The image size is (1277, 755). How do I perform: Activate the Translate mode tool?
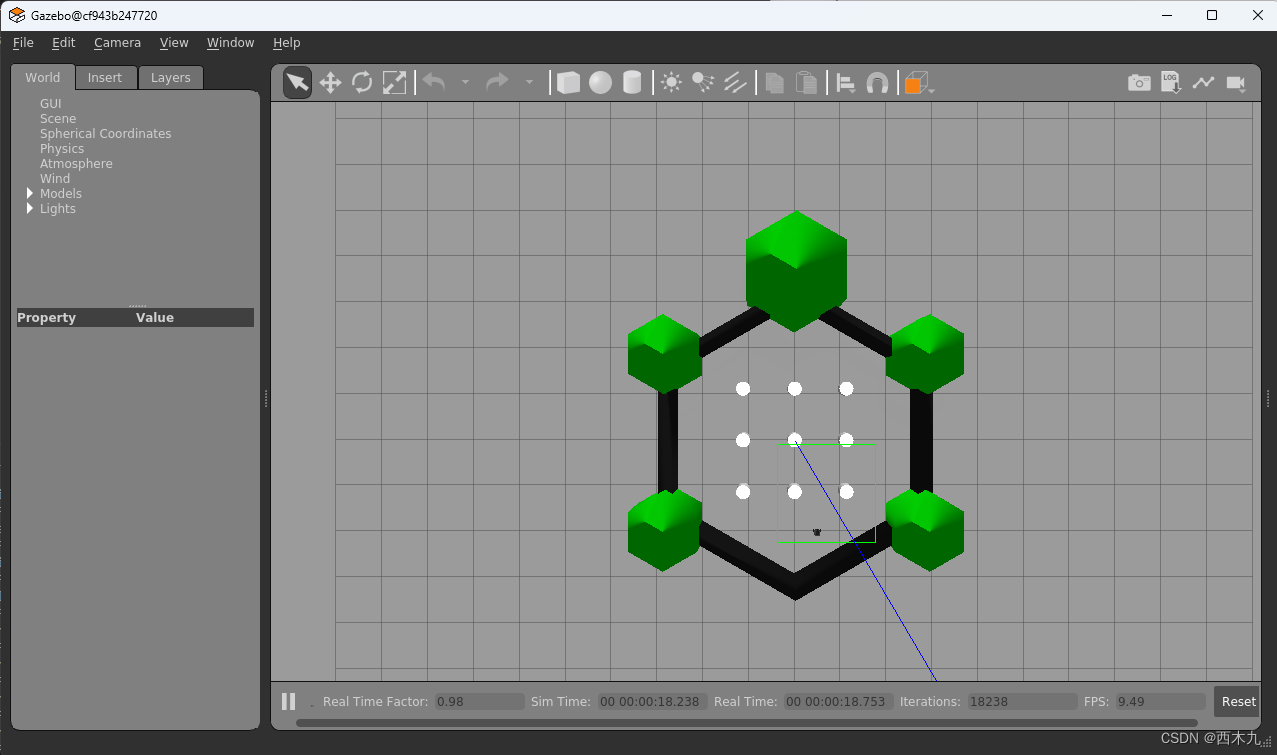click(330, 83)
